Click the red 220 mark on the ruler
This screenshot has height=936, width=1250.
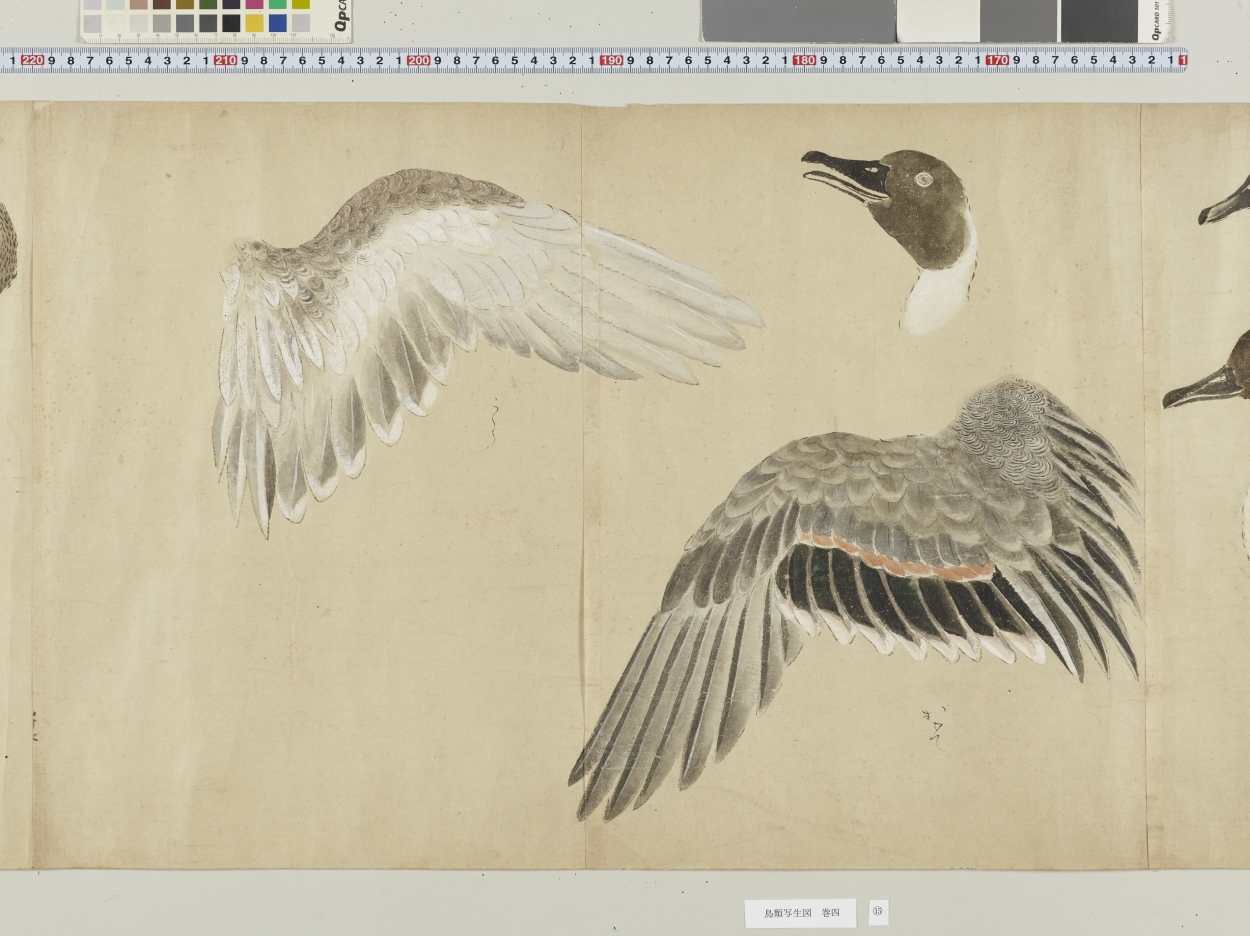click(x=32, y=60)
